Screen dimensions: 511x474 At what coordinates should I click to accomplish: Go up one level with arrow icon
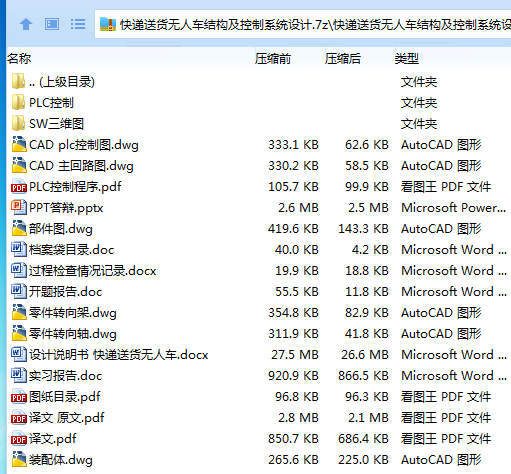(x=26, y=24)
